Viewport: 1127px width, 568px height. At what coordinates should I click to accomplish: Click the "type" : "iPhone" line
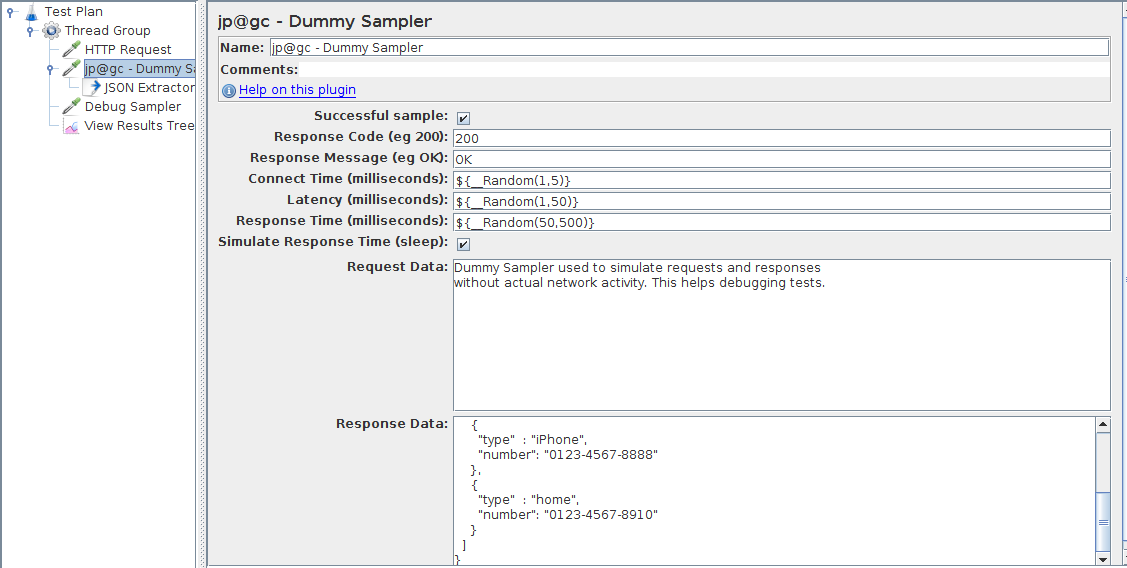533,439
